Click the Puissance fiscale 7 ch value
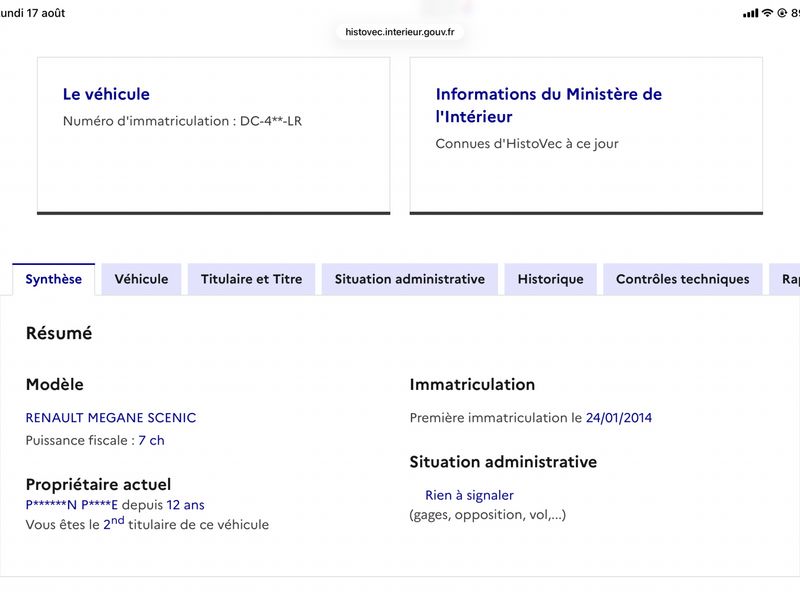The height and width of the screenshot is (600, 800). (152, 440)
